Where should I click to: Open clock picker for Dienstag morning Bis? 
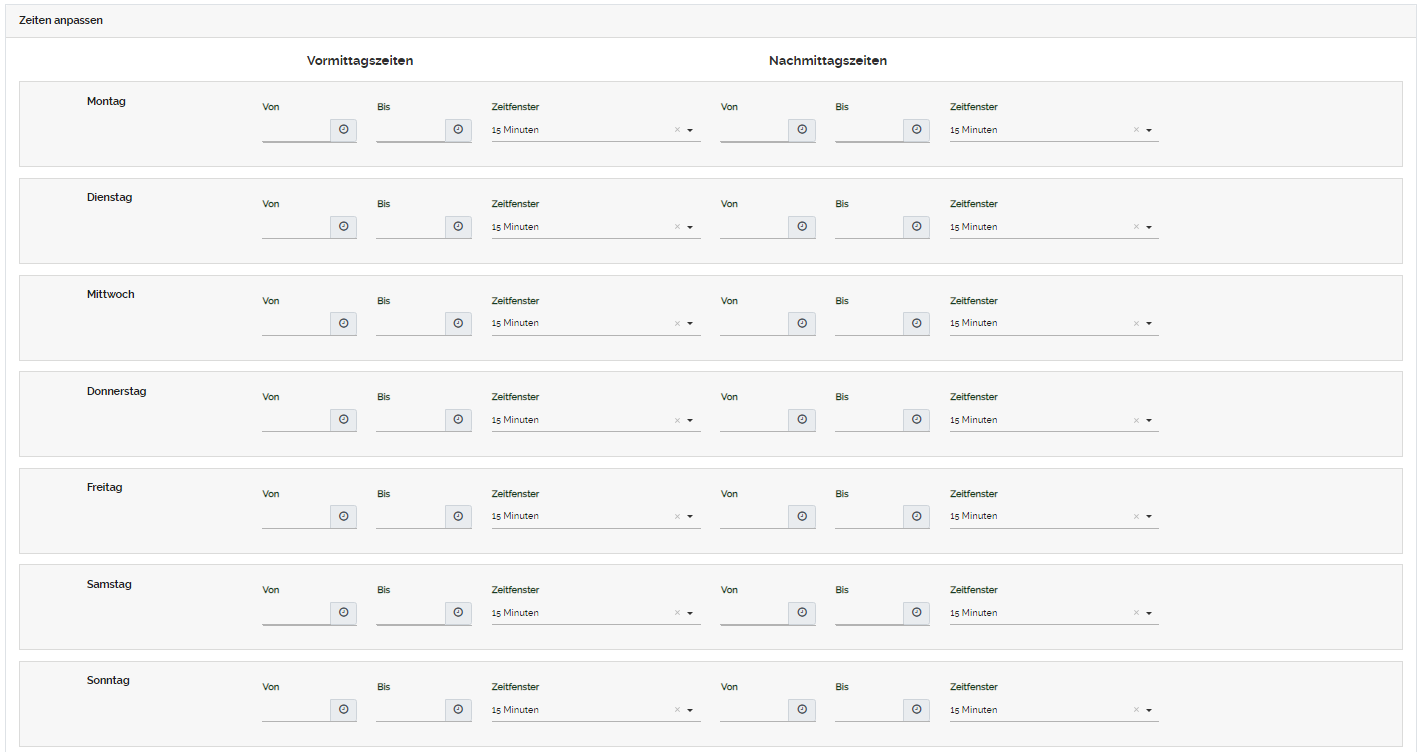pyautogui.click(x=458, y=227)
